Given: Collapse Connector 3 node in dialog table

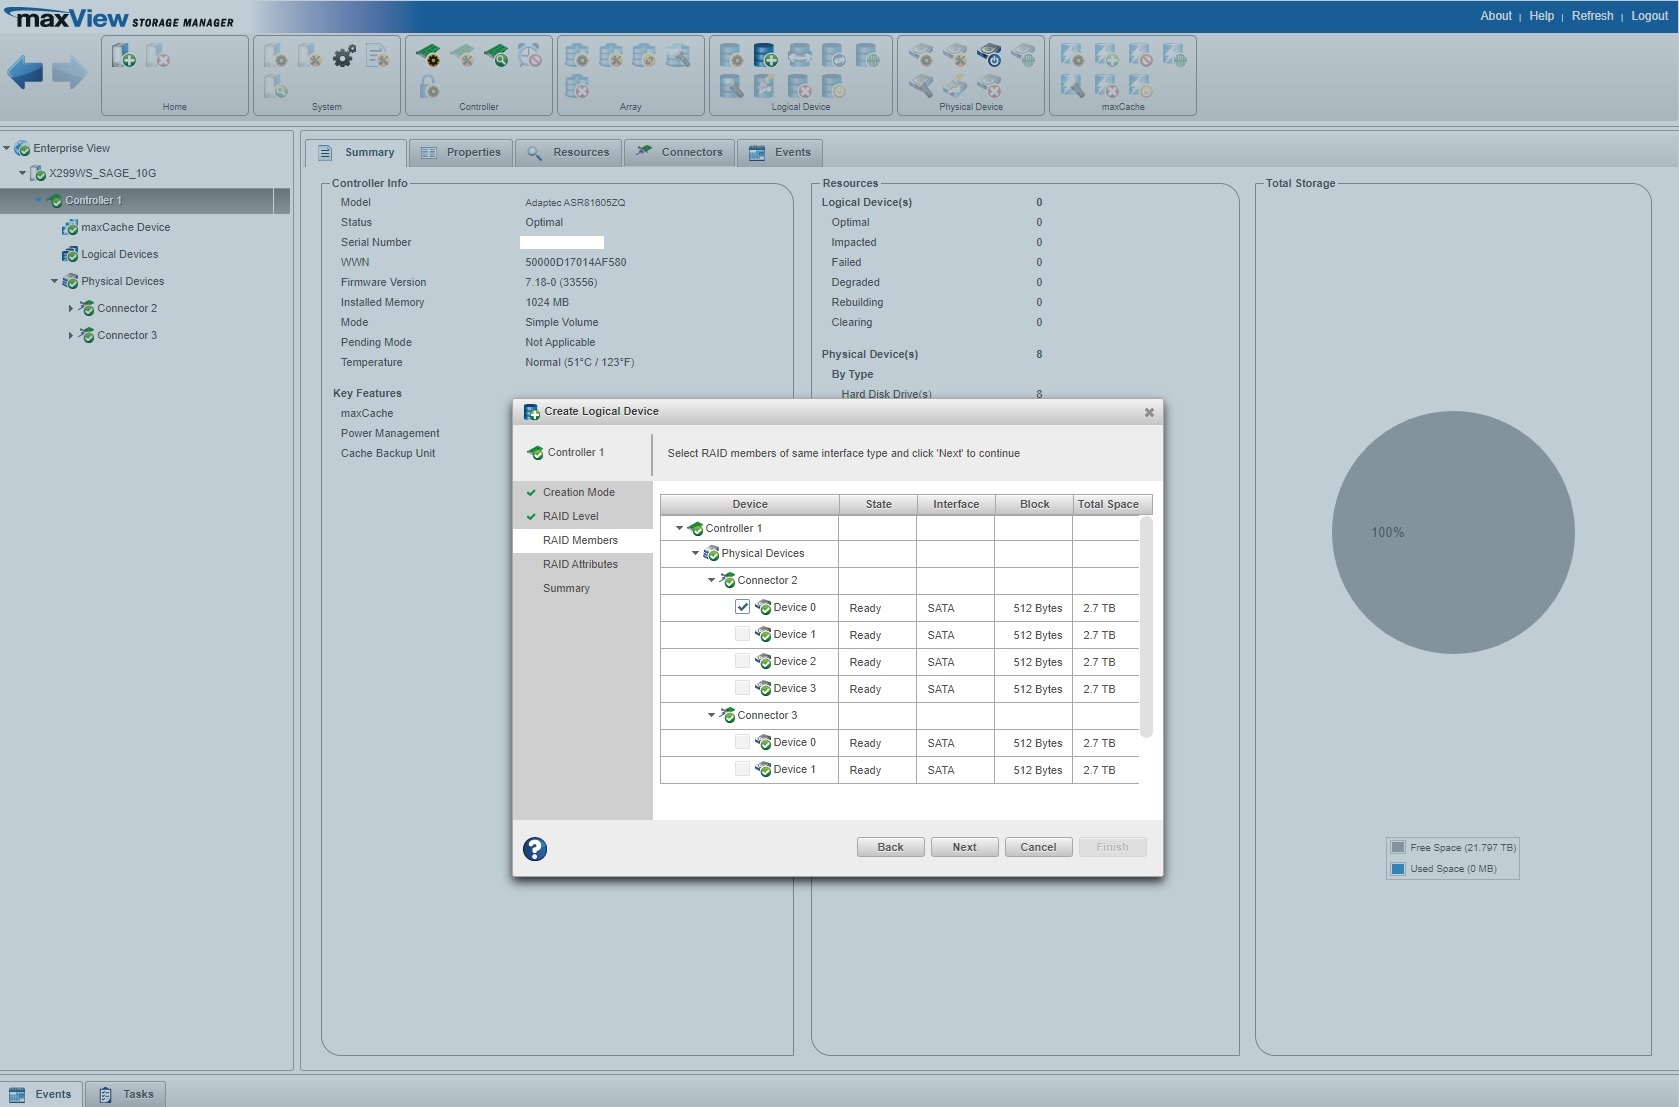Looking at the screenshot, I should click(711, 715).
